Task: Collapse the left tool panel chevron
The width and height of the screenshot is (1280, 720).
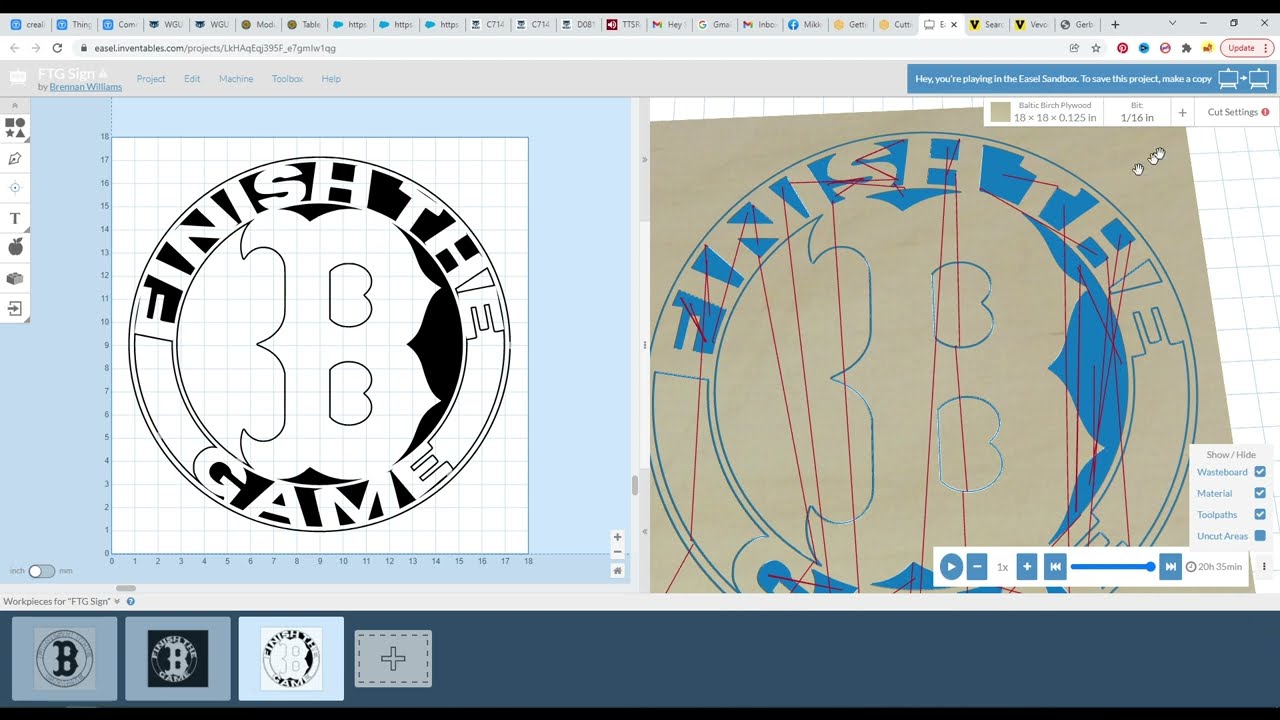Action: (15, 105)
